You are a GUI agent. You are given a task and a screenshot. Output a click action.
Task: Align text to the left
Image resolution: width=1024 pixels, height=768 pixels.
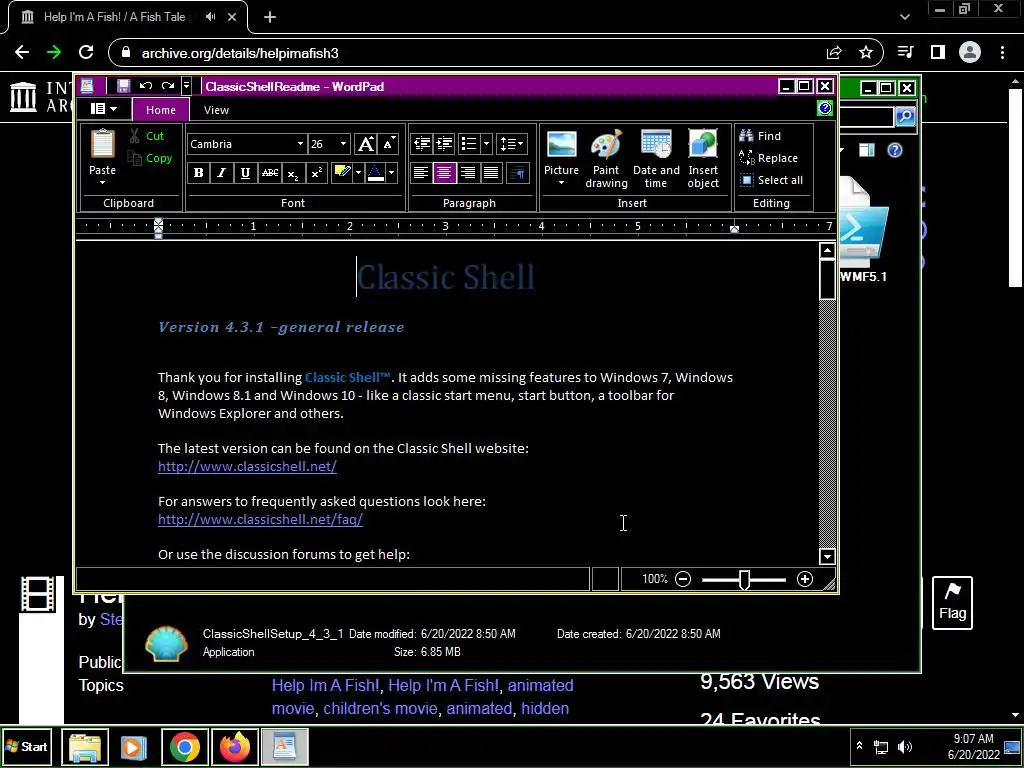pos(421,173)
